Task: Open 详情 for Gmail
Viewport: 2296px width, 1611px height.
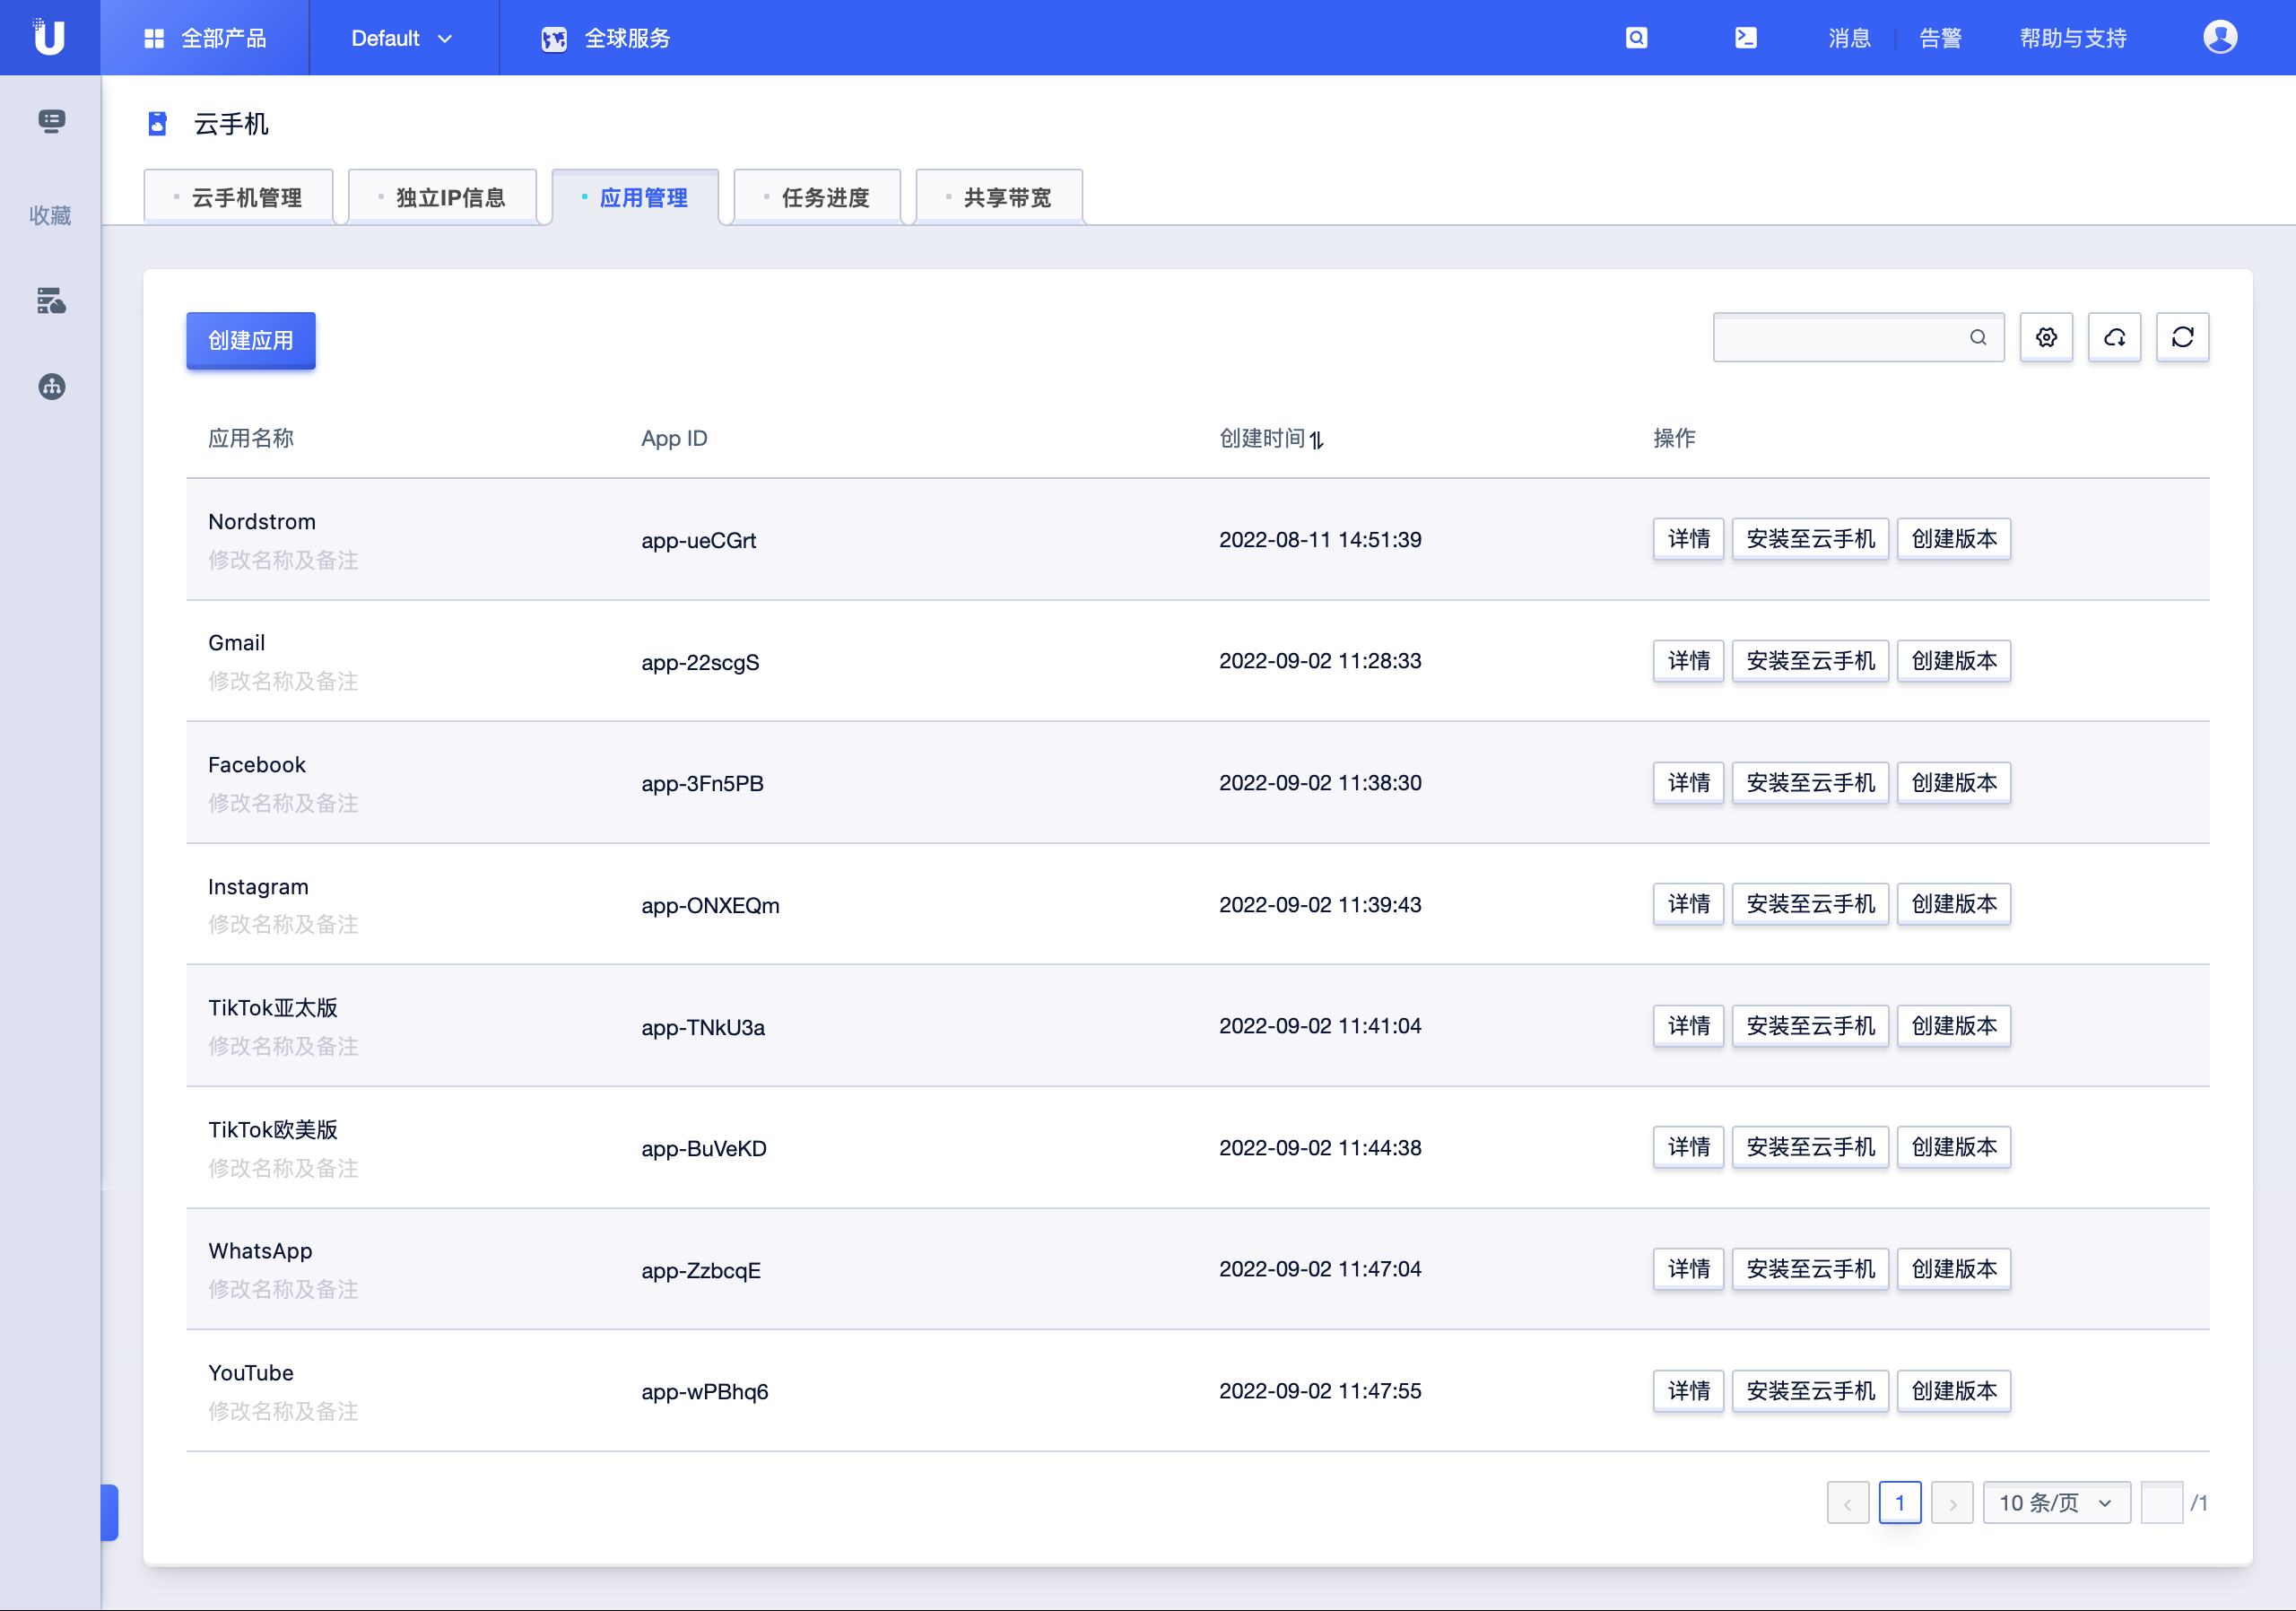Action: [x=1688, y=661]
